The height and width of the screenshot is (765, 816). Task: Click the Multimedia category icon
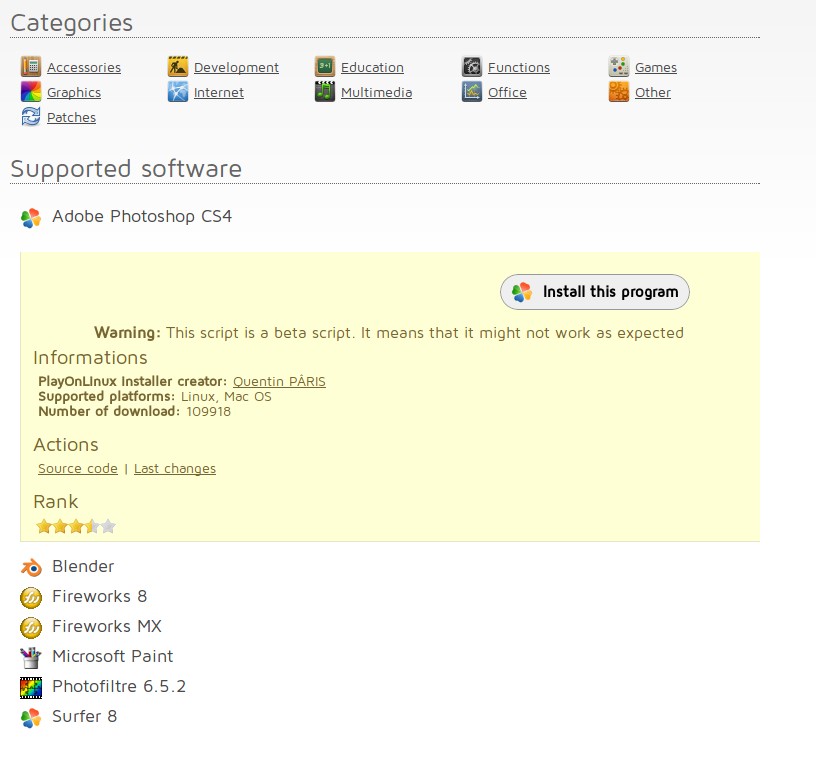point(325,92)
